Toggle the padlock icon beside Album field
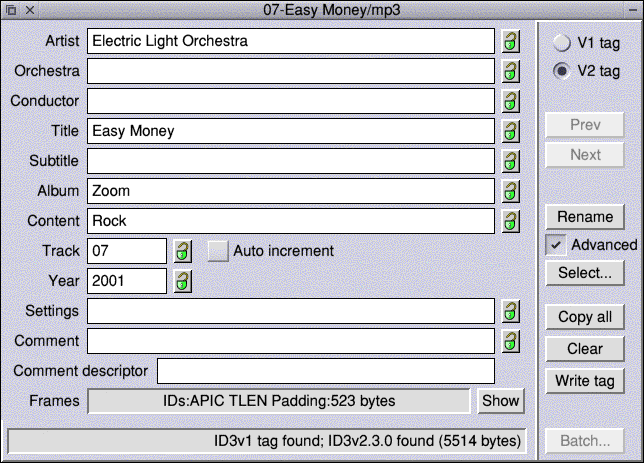 coord(511,191)
